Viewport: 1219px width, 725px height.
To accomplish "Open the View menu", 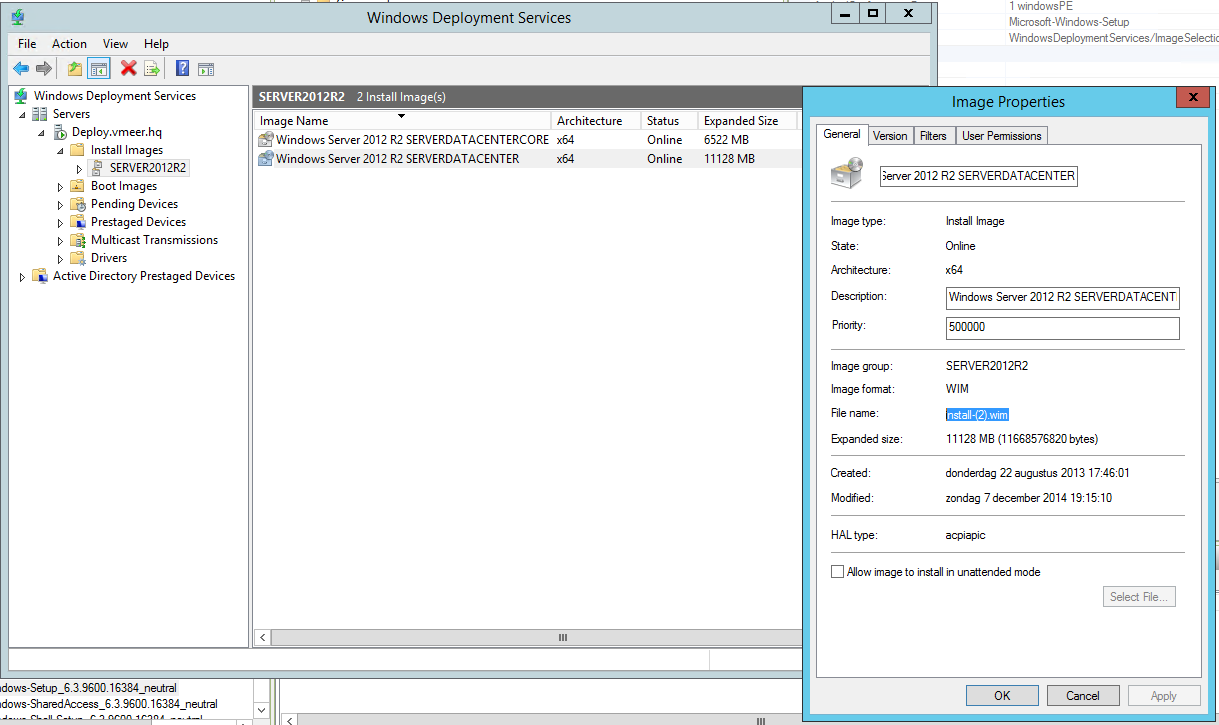I will coord(115,44).
